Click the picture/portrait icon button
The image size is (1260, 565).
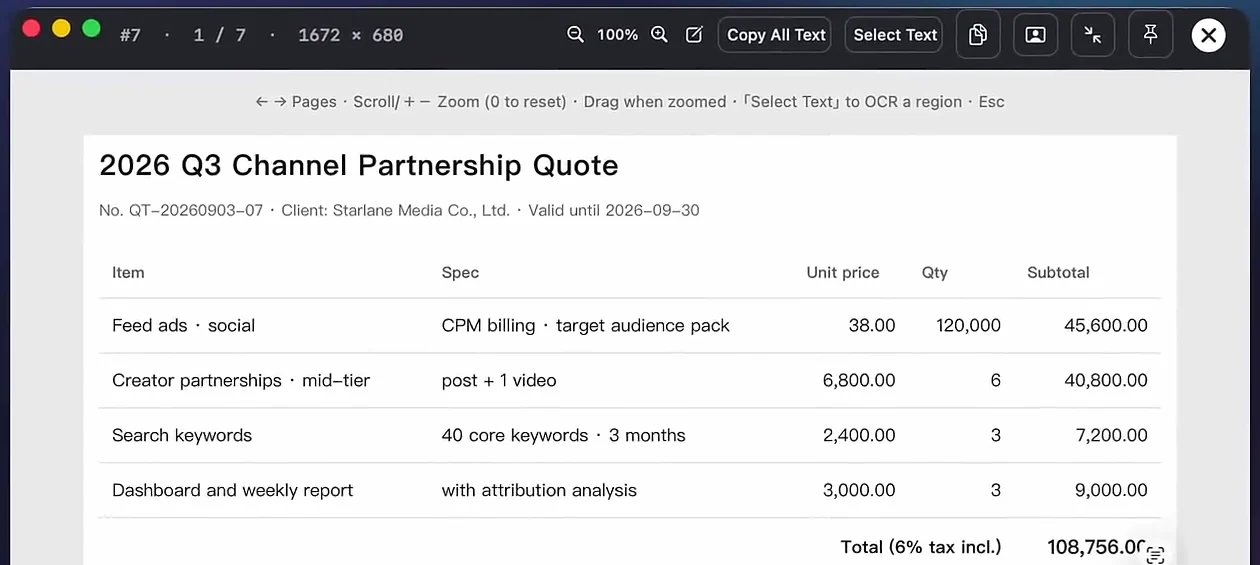[x=1036, y=35]
